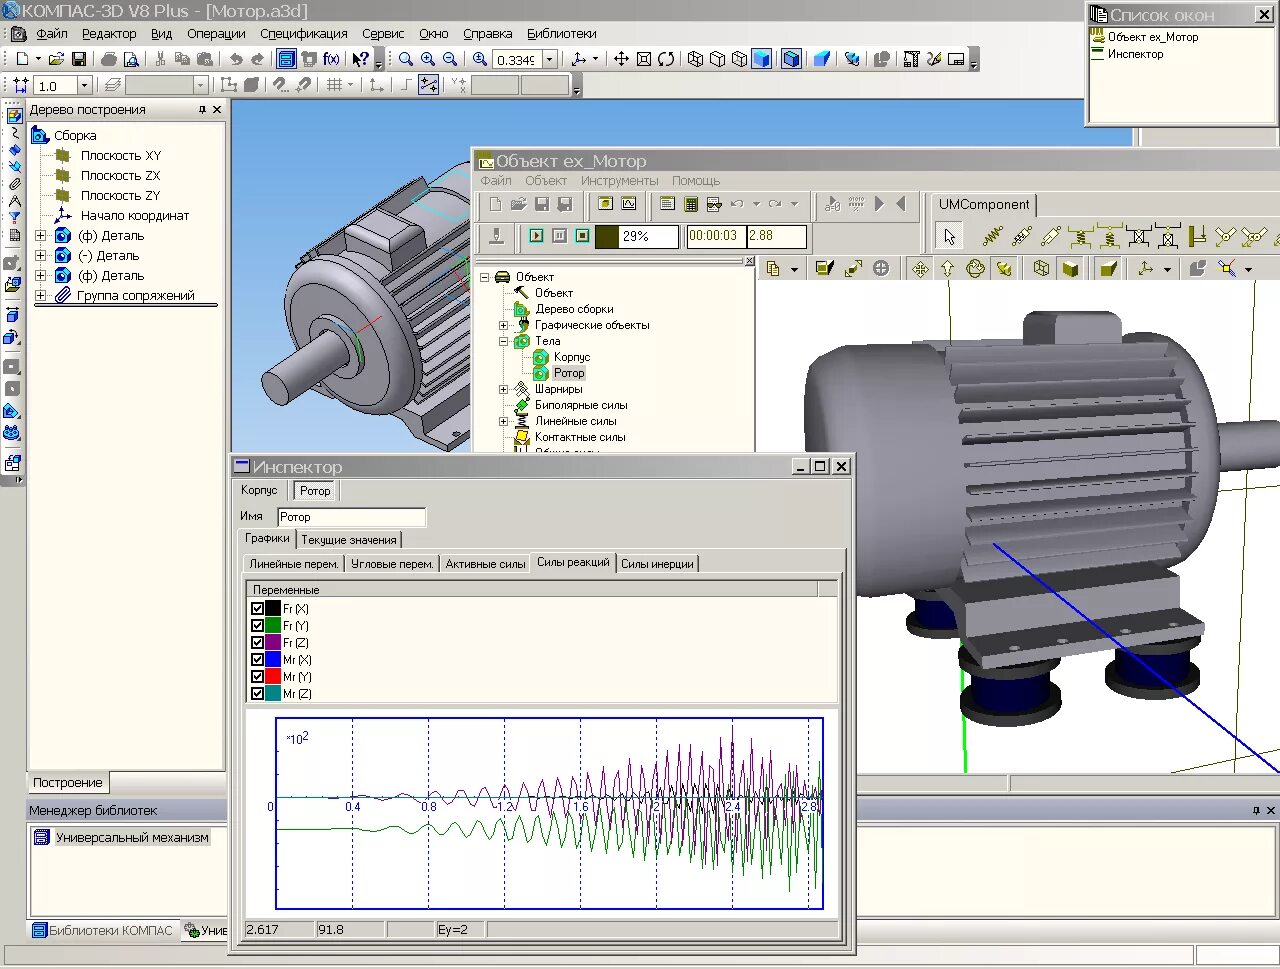Stop the simulation
The width and height of the screenshot is (1280, 969).
pyautogui.click(x=582, y=236)
